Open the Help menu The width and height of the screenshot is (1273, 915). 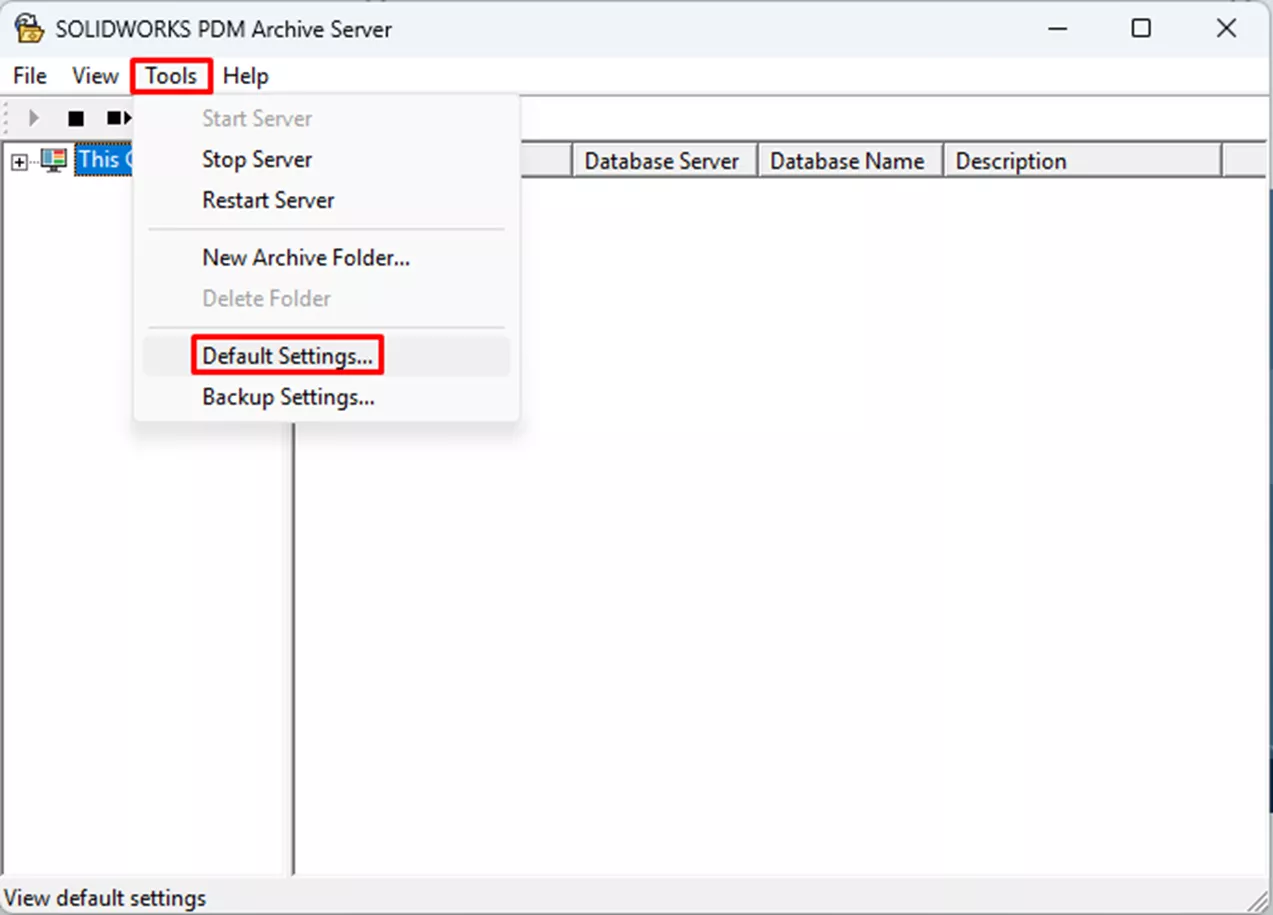tap(246, 76)
